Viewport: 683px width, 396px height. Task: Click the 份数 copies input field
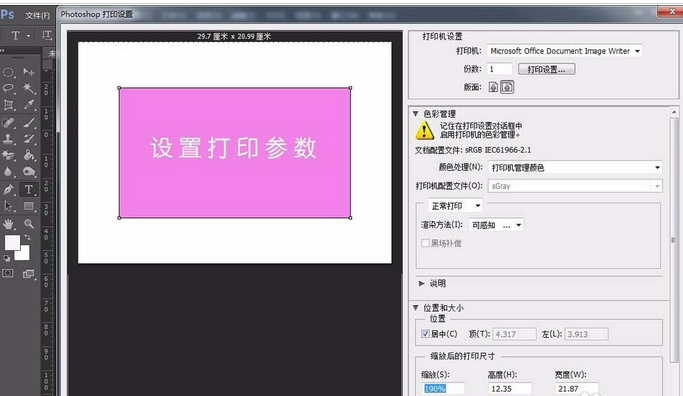(500, 69)
